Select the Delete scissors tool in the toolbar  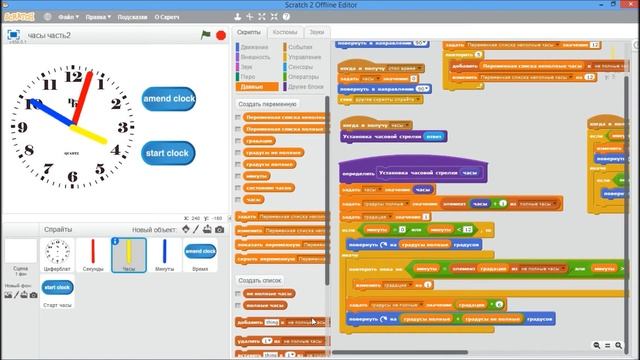(250, 17)
